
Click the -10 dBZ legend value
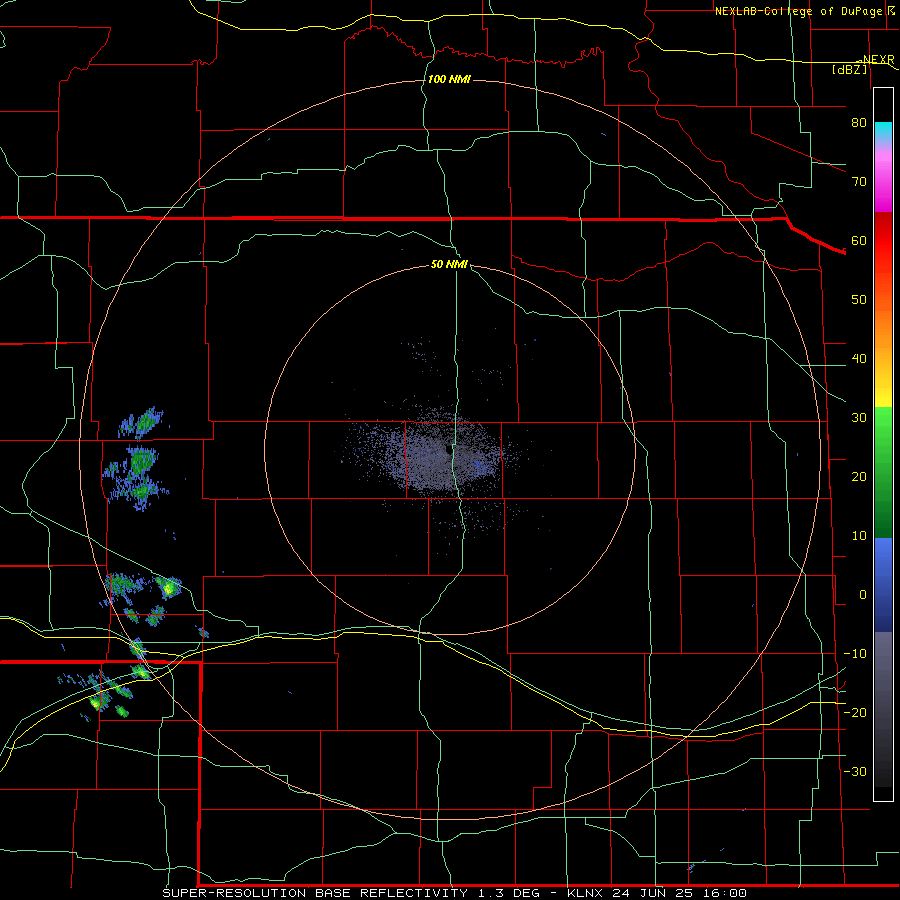855,654
